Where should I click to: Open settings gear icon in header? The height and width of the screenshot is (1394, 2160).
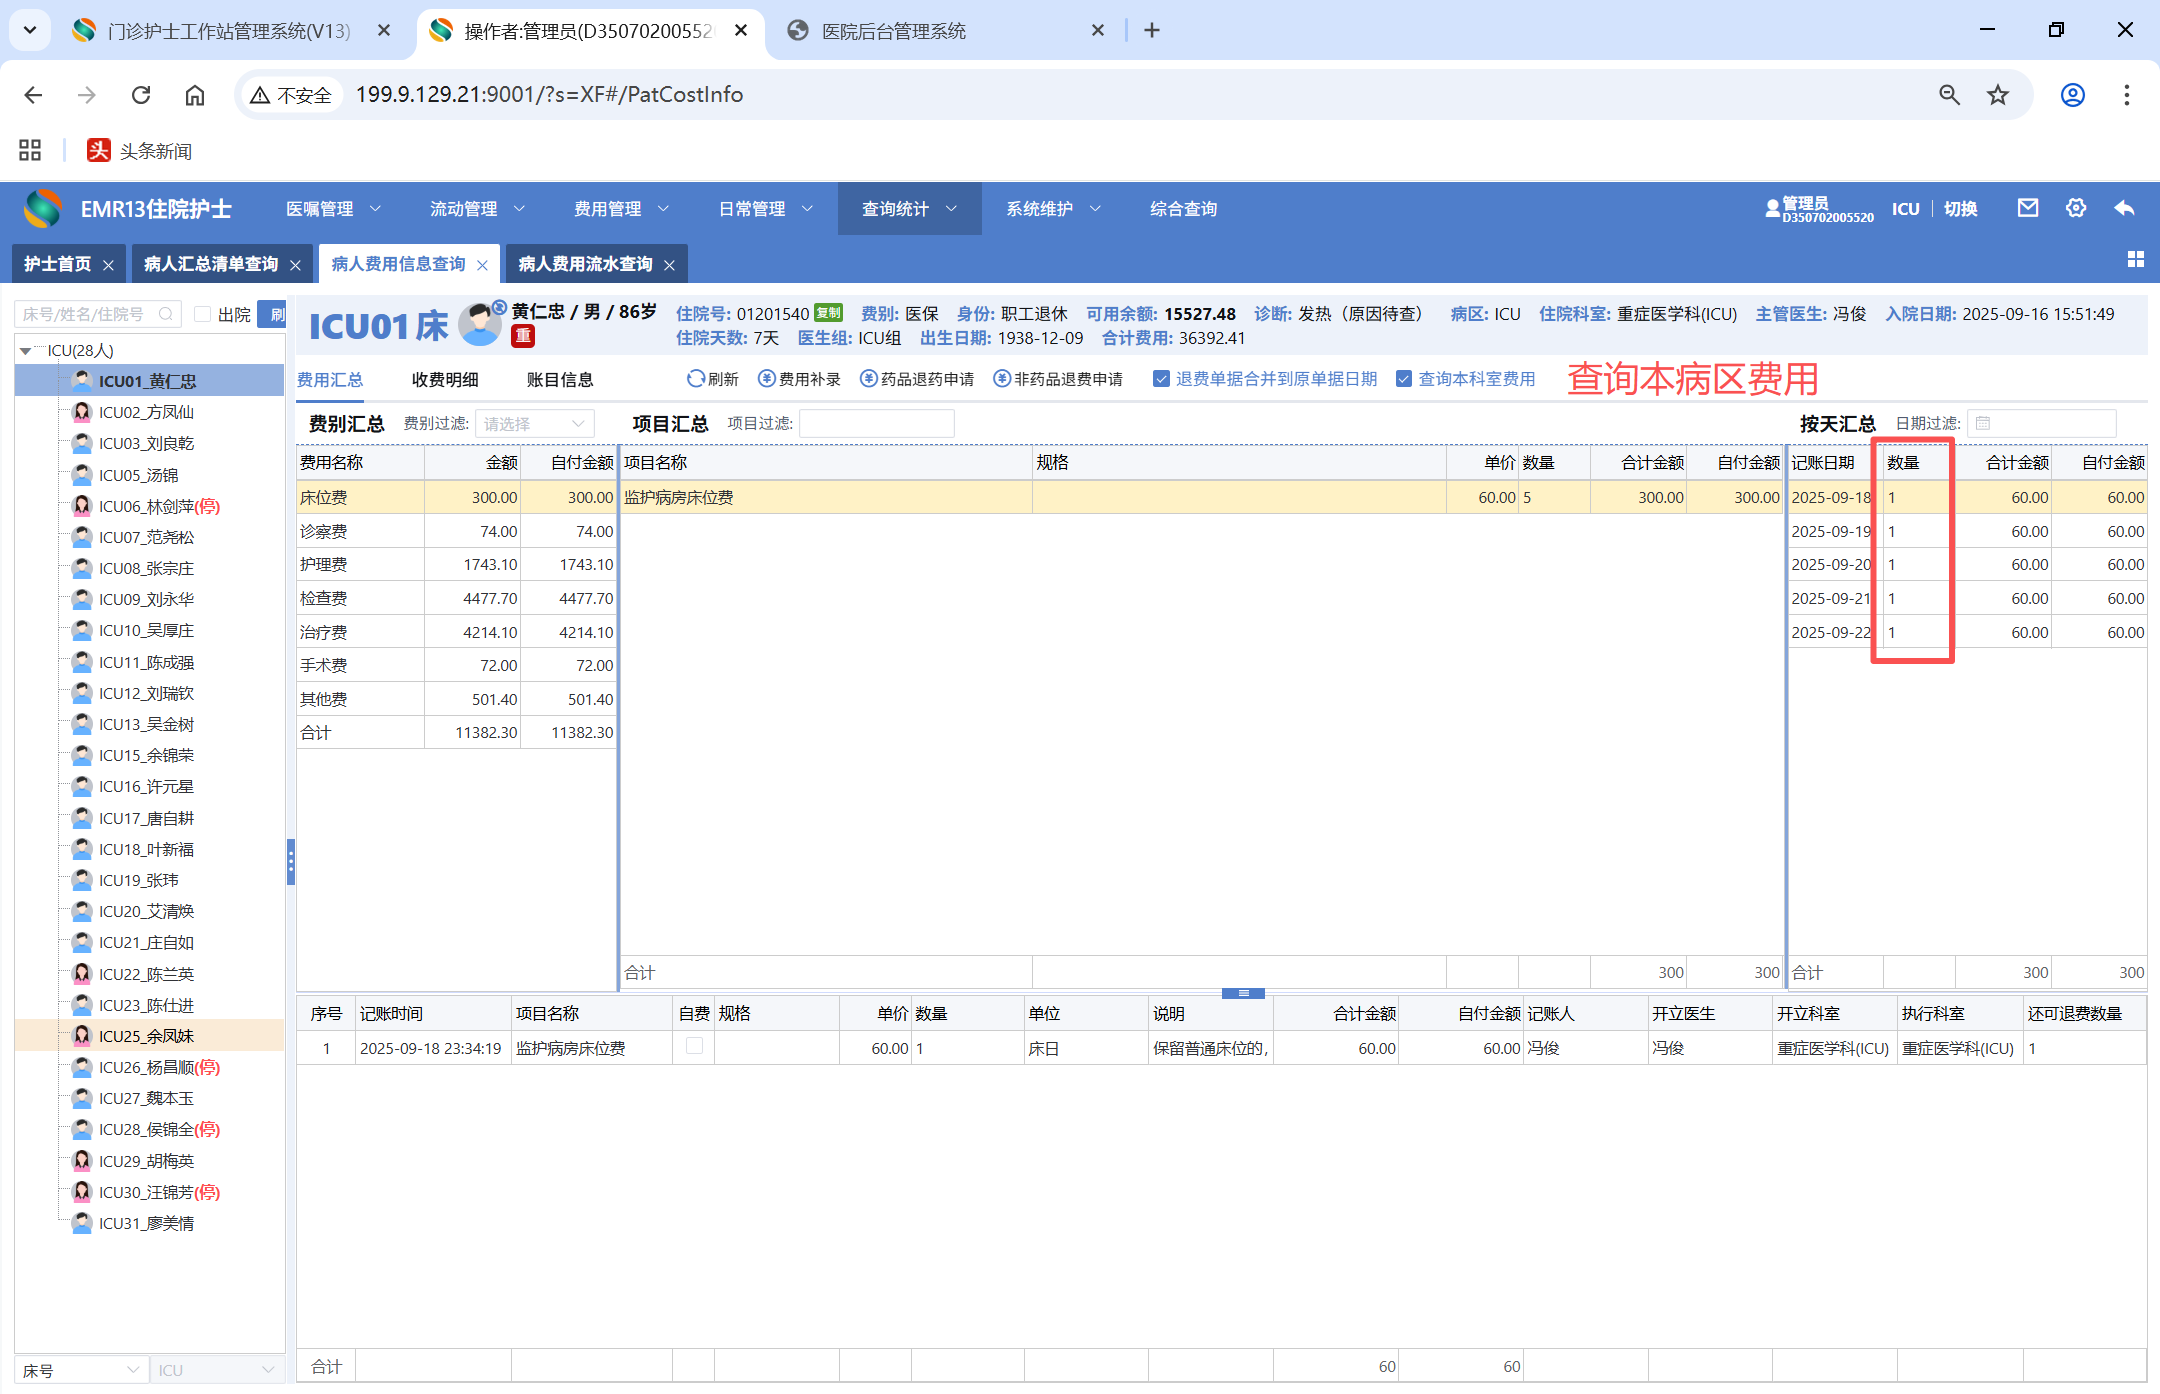tap(2076, 208)
